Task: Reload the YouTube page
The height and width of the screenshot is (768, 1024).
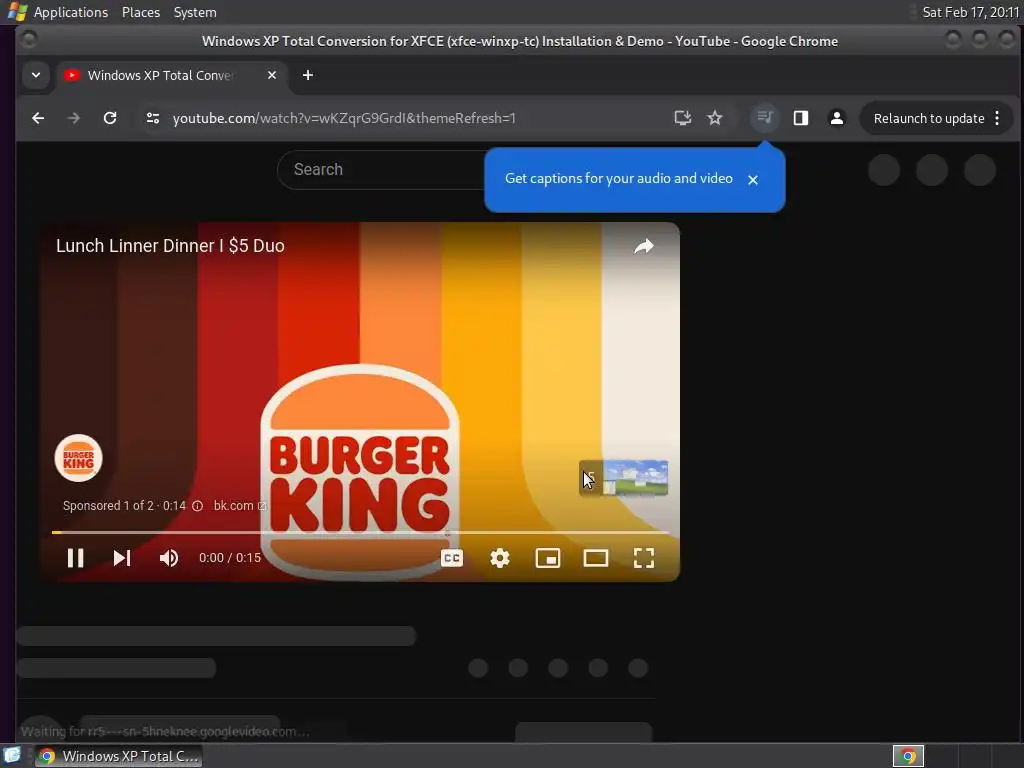Action: point(110,118)
